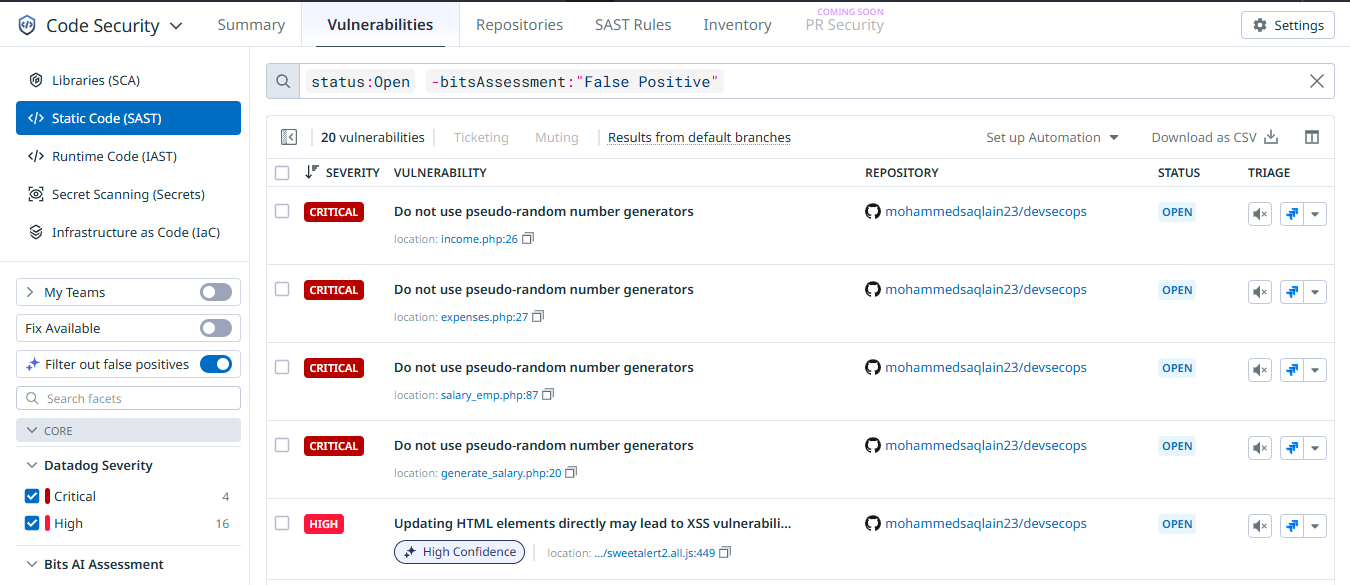Open the Set up Automation dropdown
This screenshot has height=585, width=1350.
[1052, 138]
